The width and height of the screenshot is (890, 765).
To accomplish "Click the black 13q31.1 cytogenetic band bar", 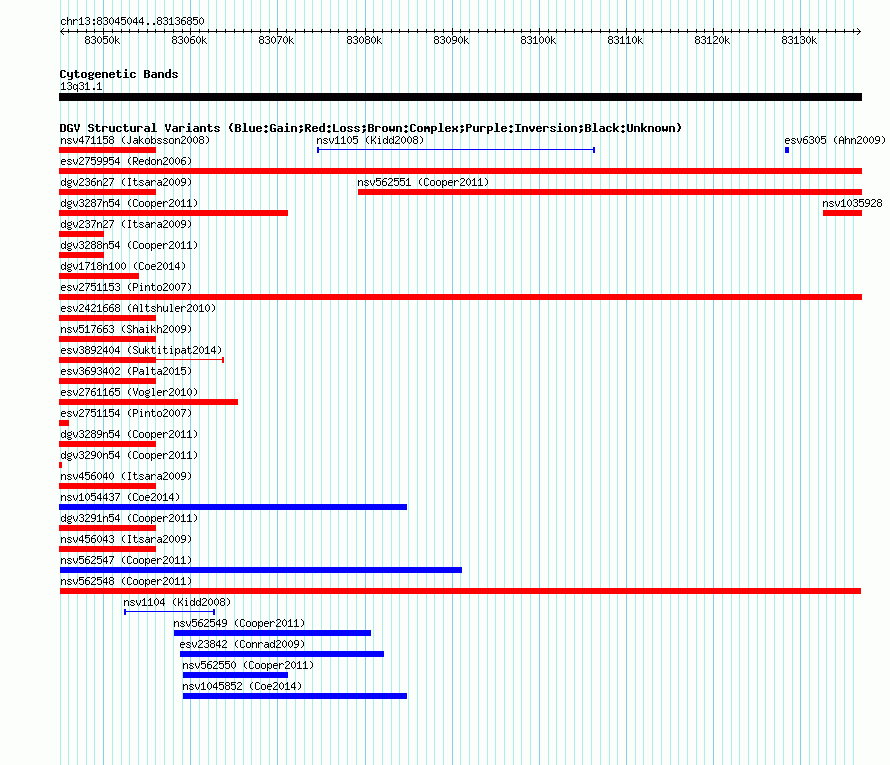I will (460, 97).
